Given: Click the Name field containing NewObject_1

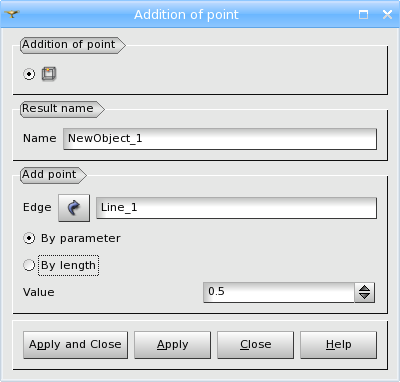Looking at the screenshot, I should [x=220, y=139].
